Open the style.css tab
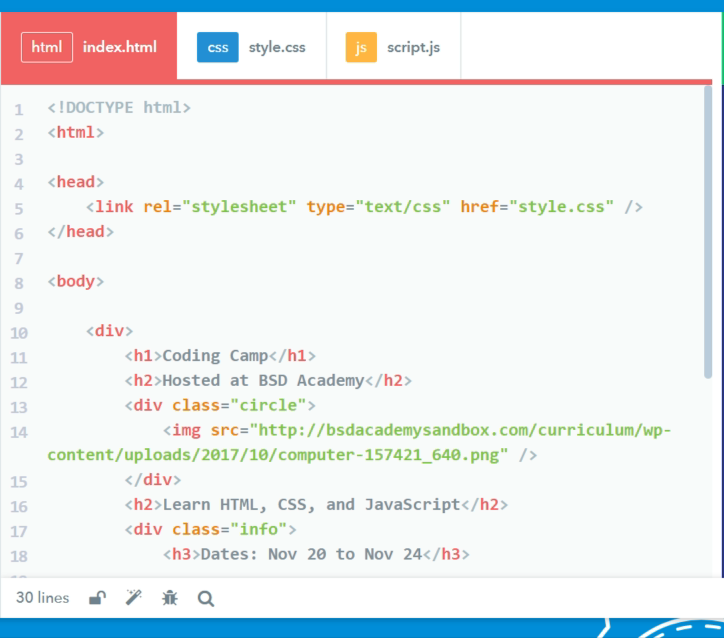 click(252, 47)
